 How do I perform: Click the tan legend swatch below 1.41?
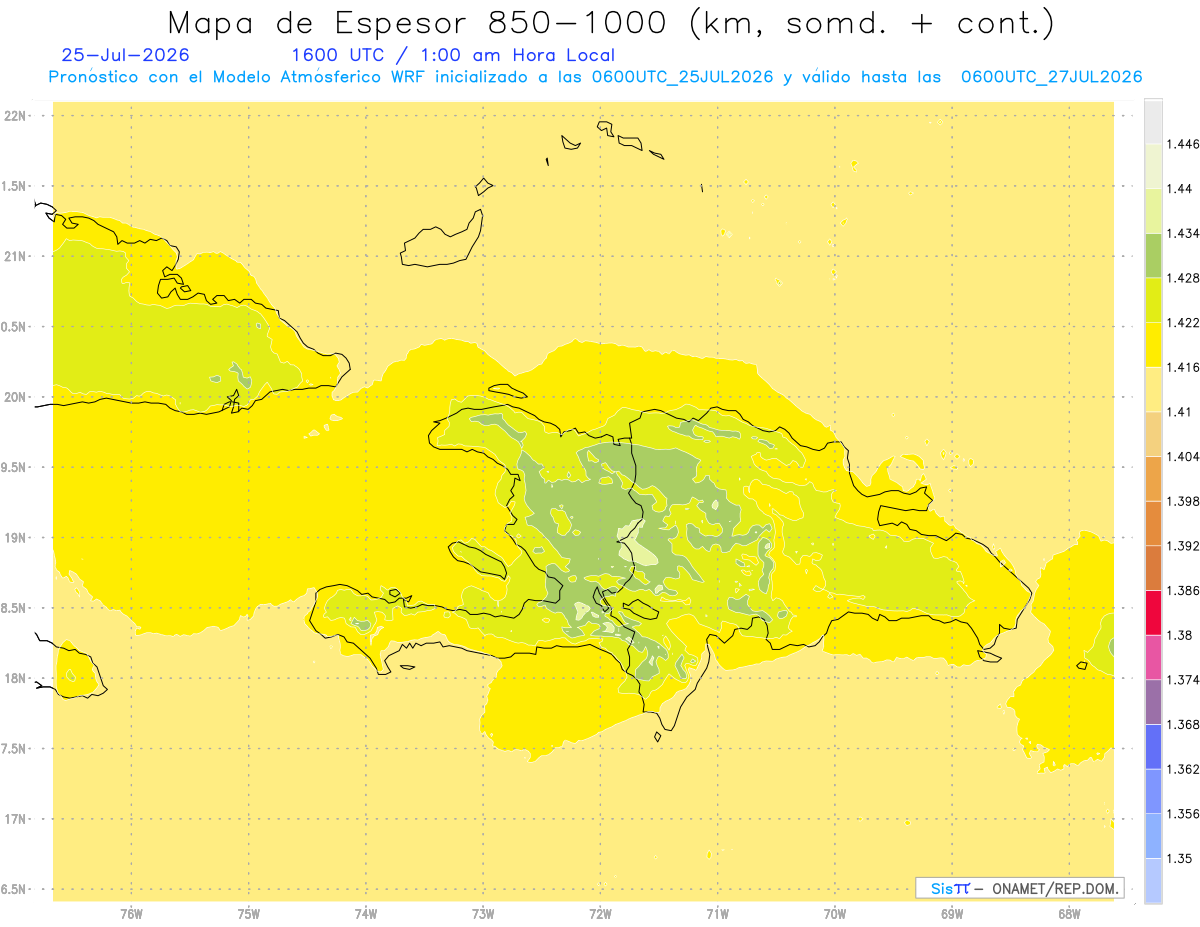click(1153, 433)
